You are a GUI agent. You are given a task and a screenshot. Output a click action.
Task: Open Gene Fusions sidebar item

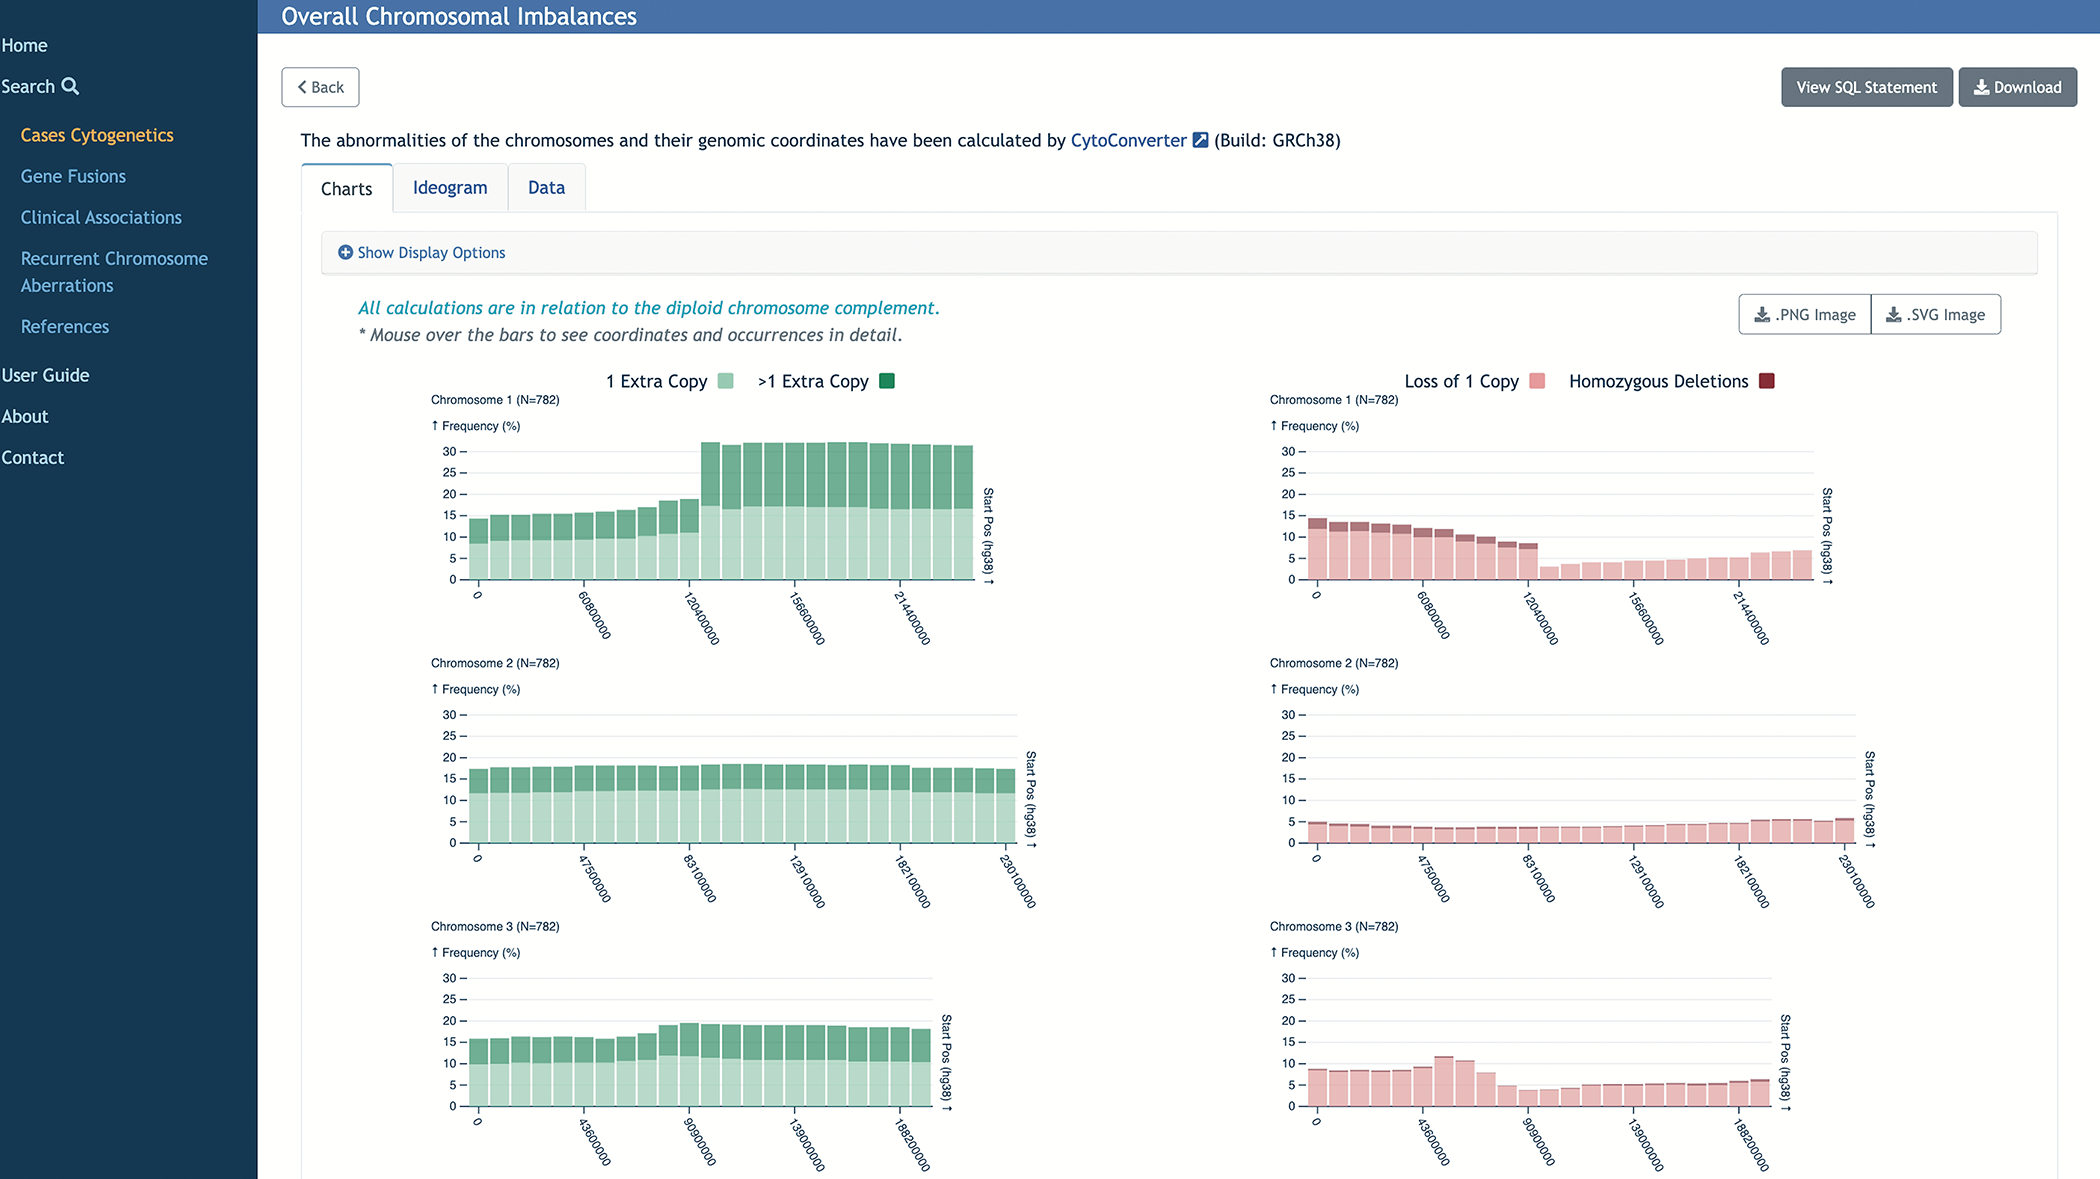(73, 176)
